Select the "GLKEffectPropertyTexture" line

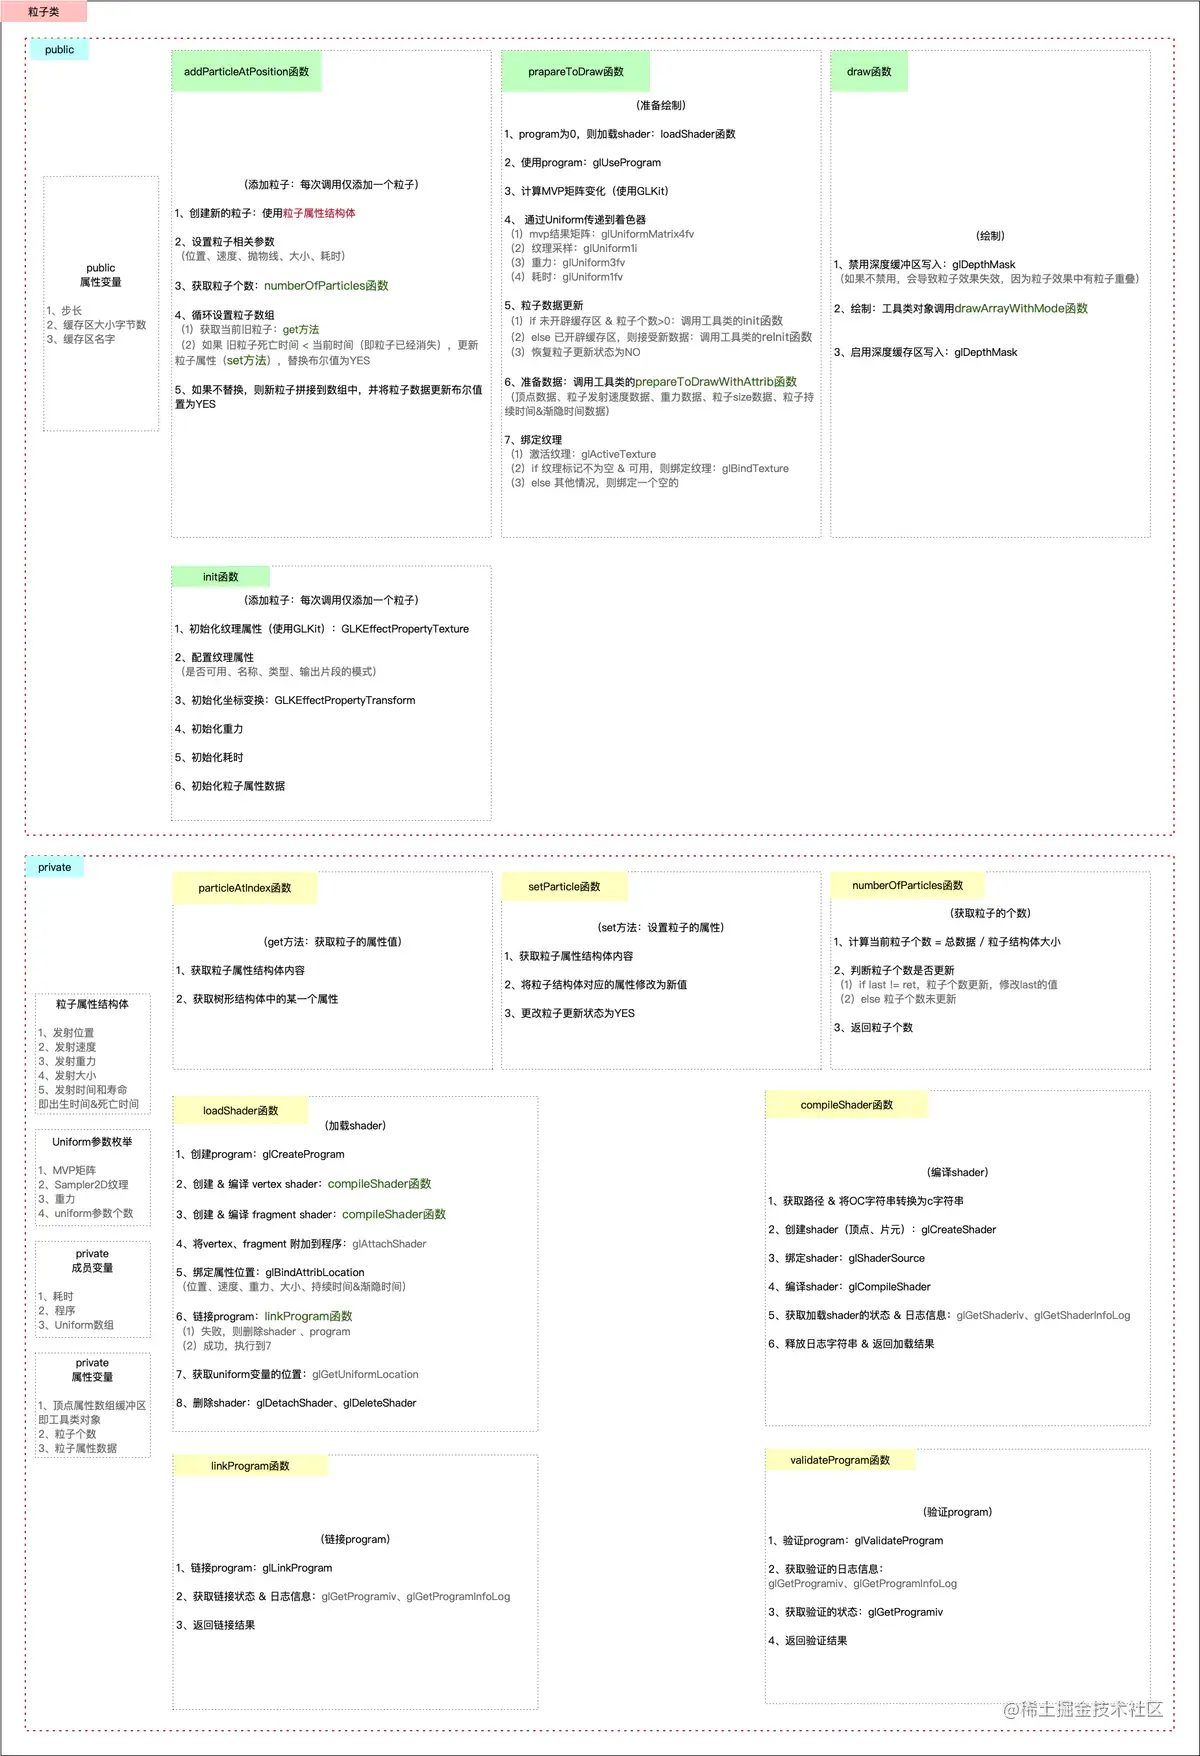(x=321, y=629)
